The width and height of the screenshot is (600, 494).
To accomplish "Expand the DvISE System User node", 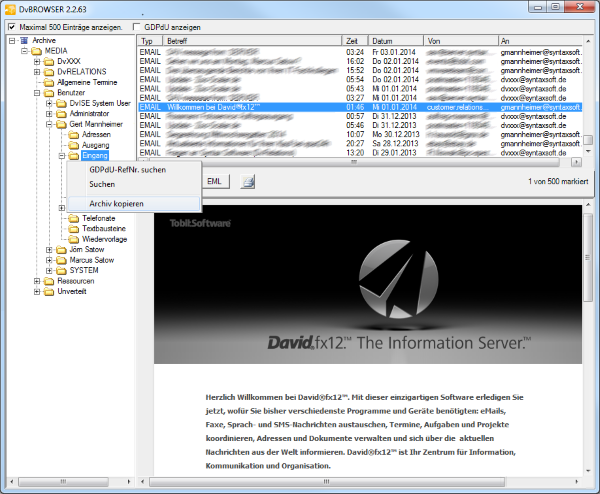I will coord(49,103).
